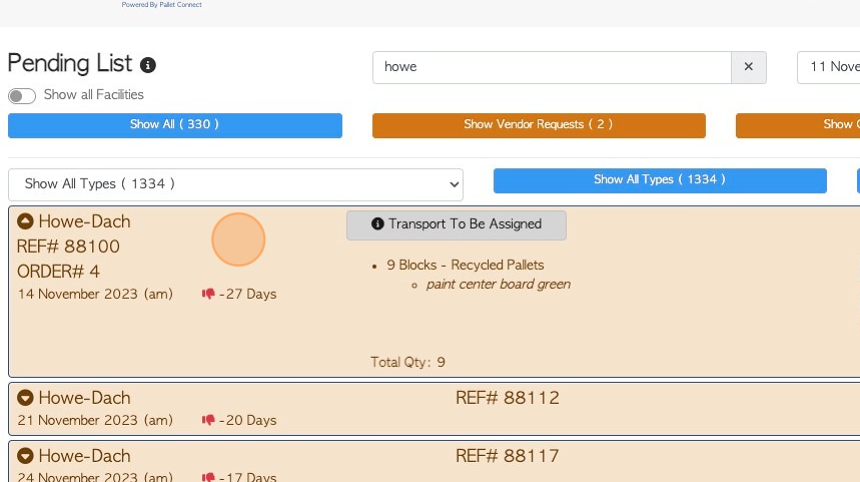Click the thumbs-down icon beside -27 Days

[x=208, y=294]
